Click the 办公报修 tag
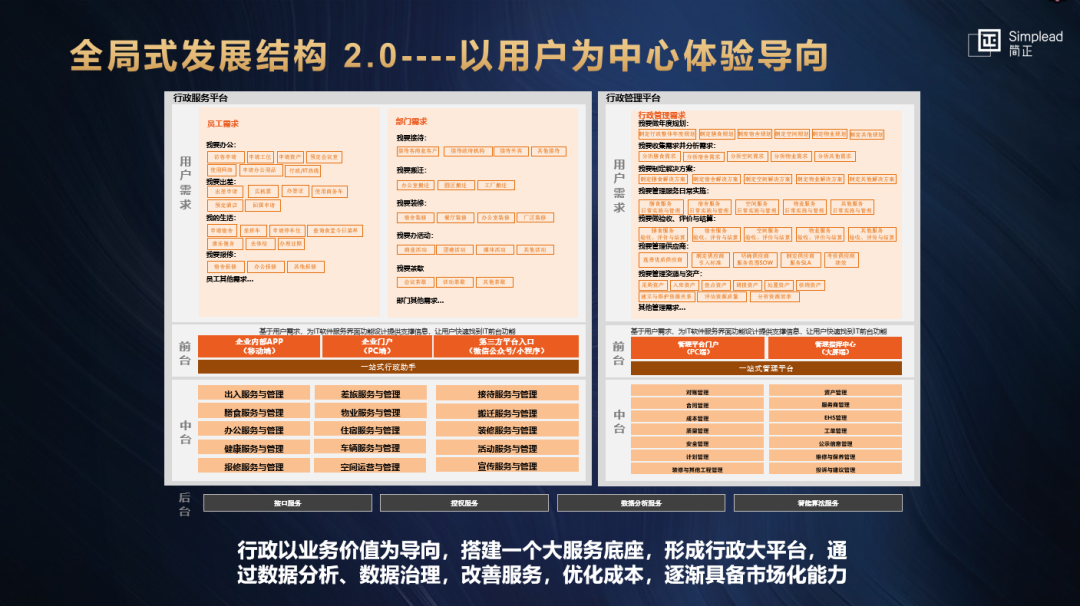 266,267
